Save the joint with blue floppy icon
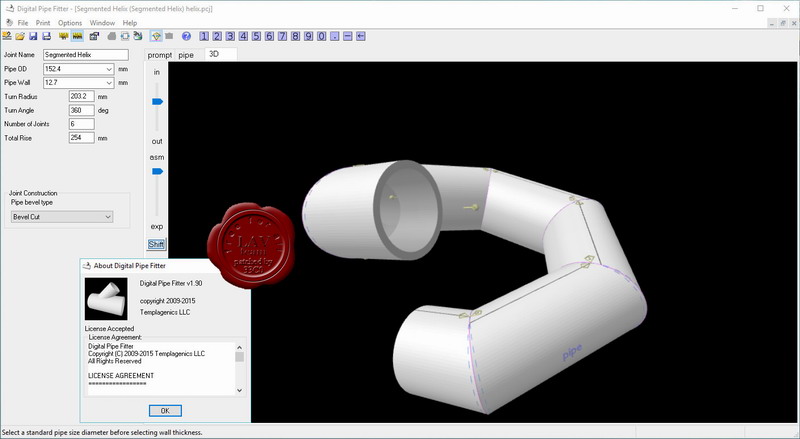This screenshot has height=439, width=800. (x=33, y=36)
